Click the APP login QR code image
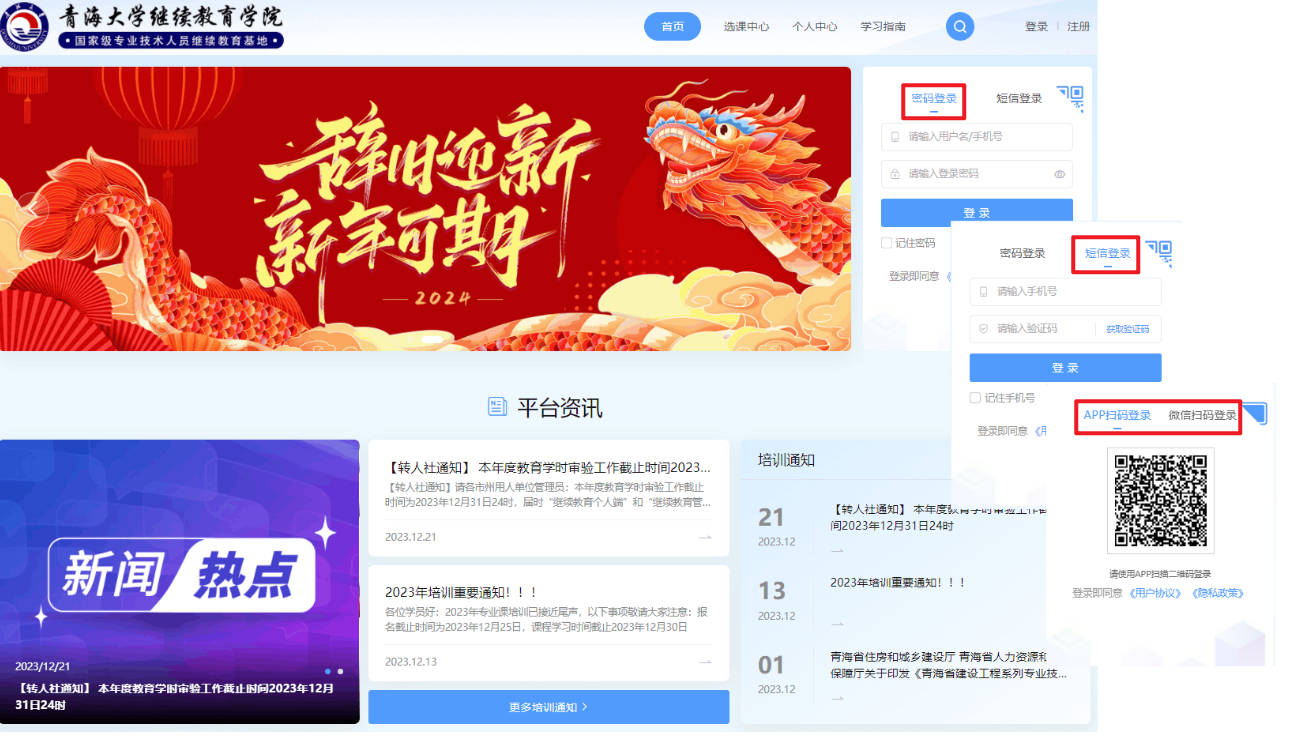The width and height of the screenshot is (1289, 756). click(x=1161, y=500)
